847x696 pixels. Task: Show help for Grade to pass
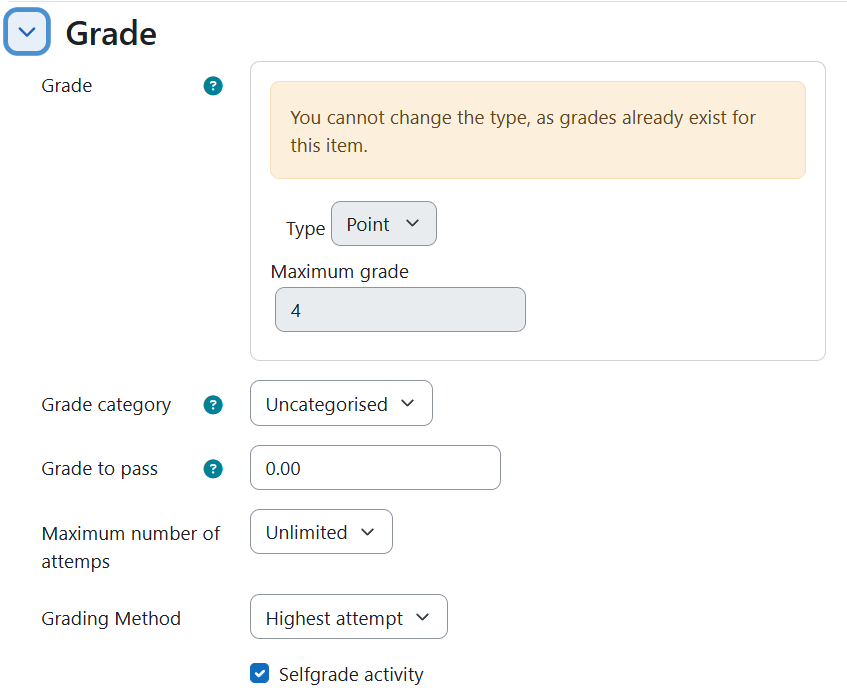click(x=213, y=469)
